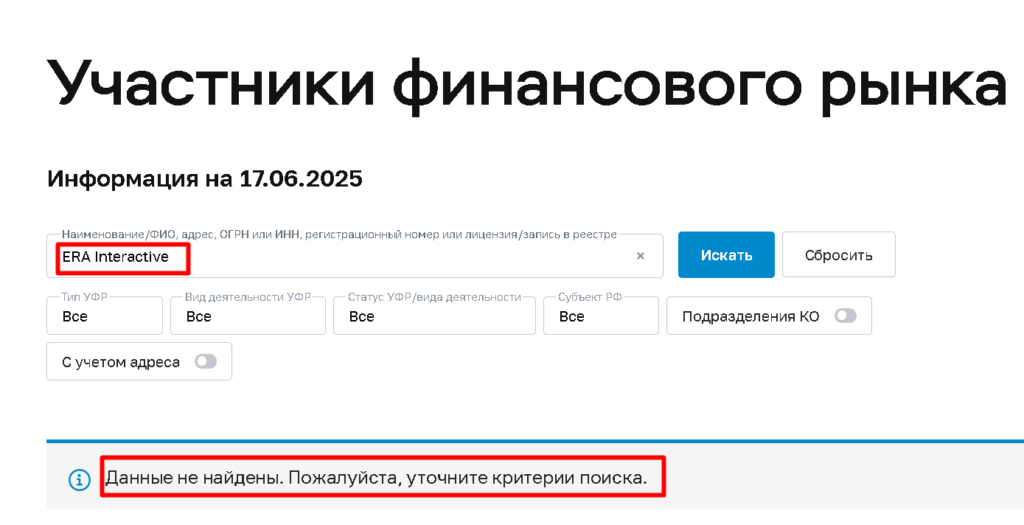
Task: Clear the search field with the x icon
Action: (x=640, y=256)
